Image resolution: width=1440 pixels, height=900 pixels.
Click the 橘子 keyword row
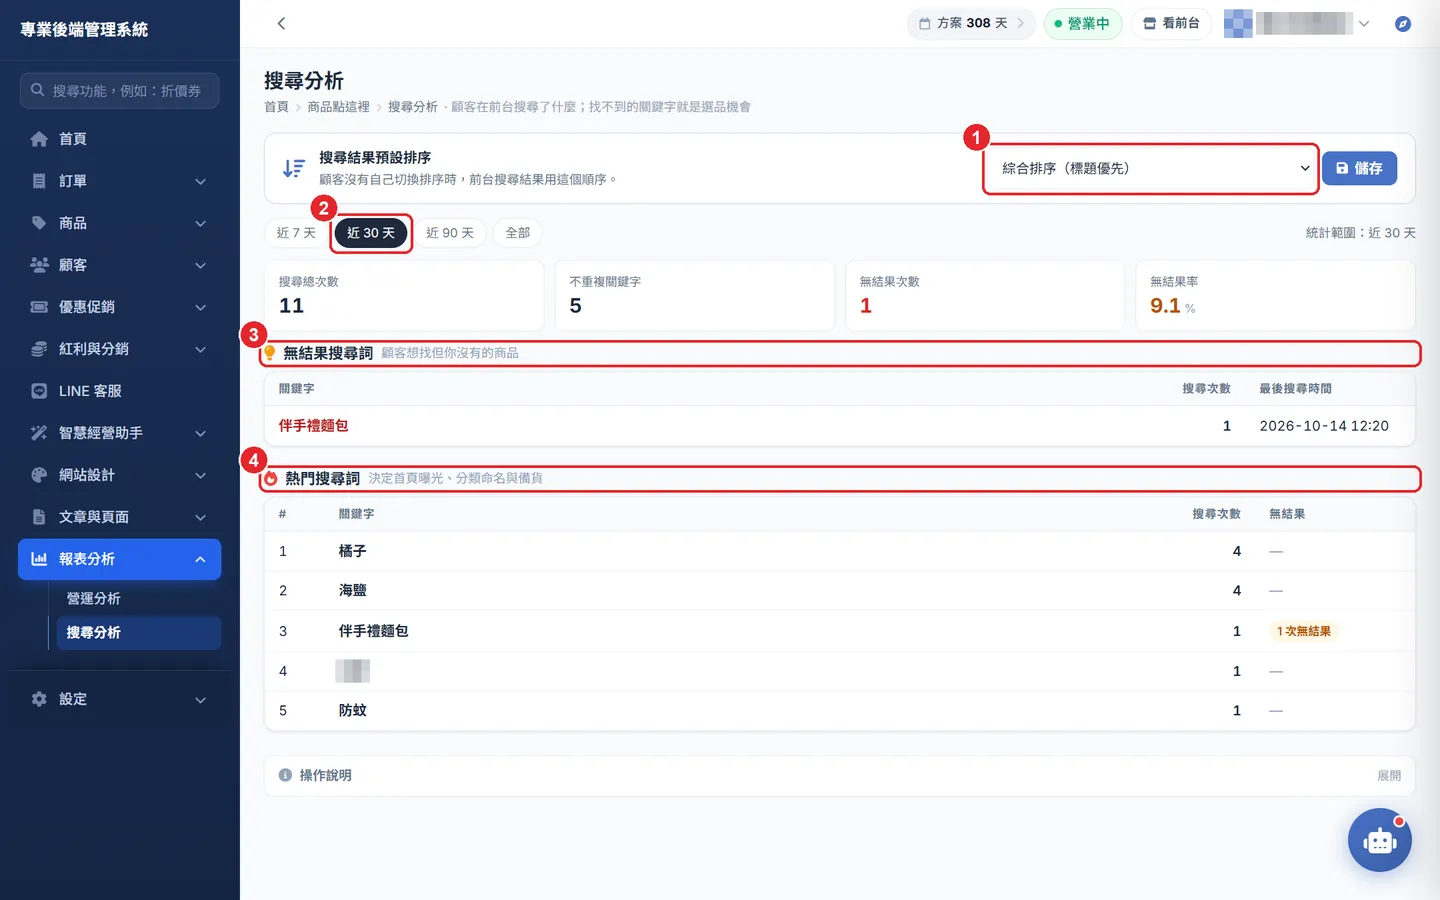[x=840, y=551]
